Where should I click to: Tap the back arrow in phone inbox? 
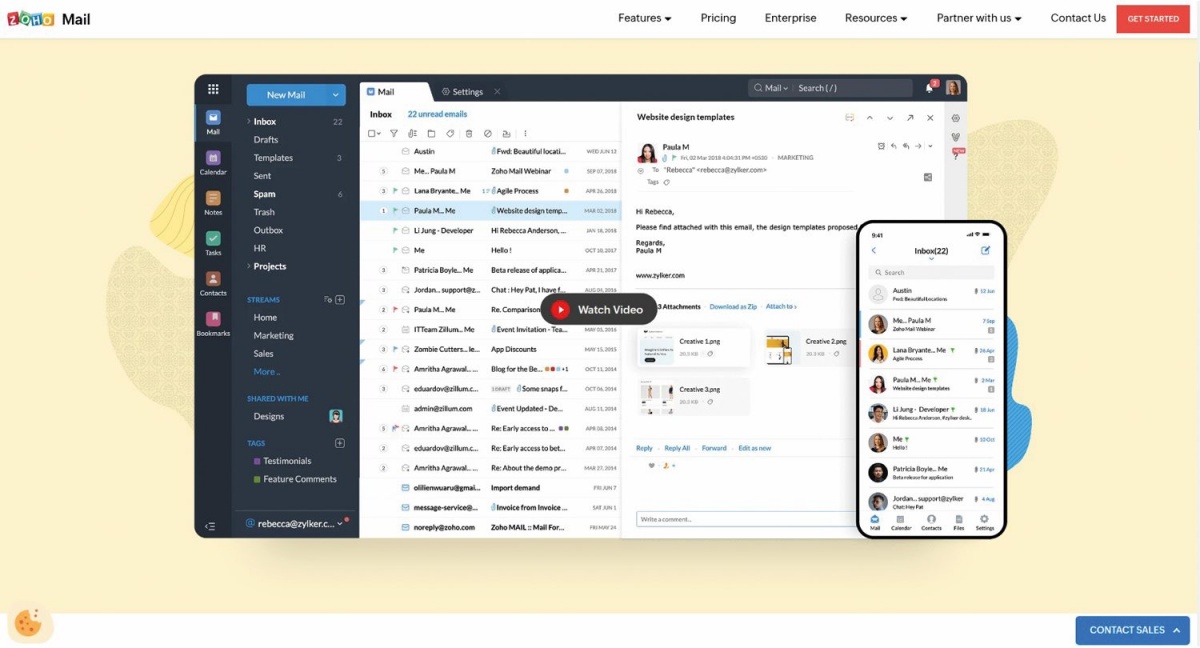874,251
